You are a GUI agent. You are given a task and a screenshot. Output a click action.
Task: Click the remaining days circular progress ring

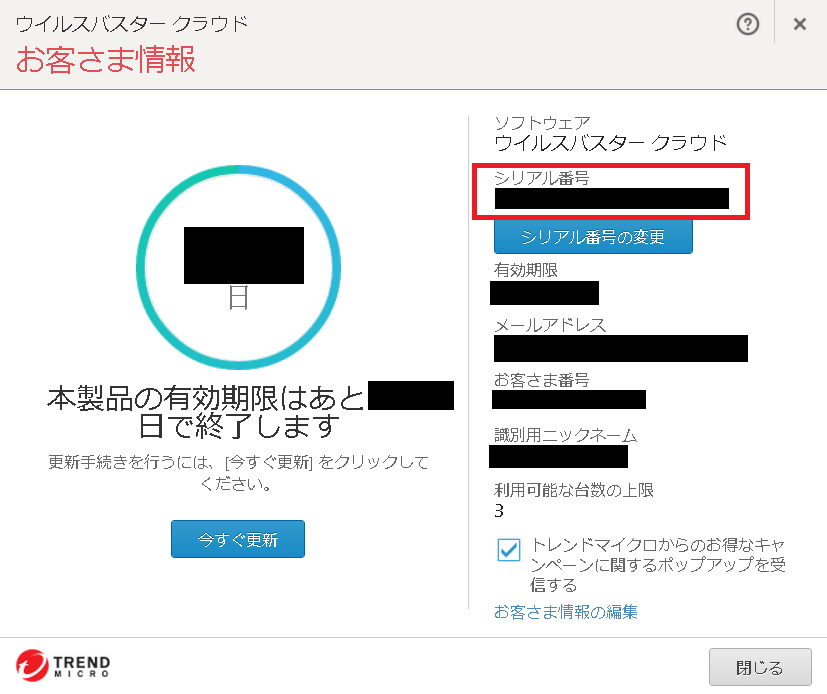tap(238, 267)
